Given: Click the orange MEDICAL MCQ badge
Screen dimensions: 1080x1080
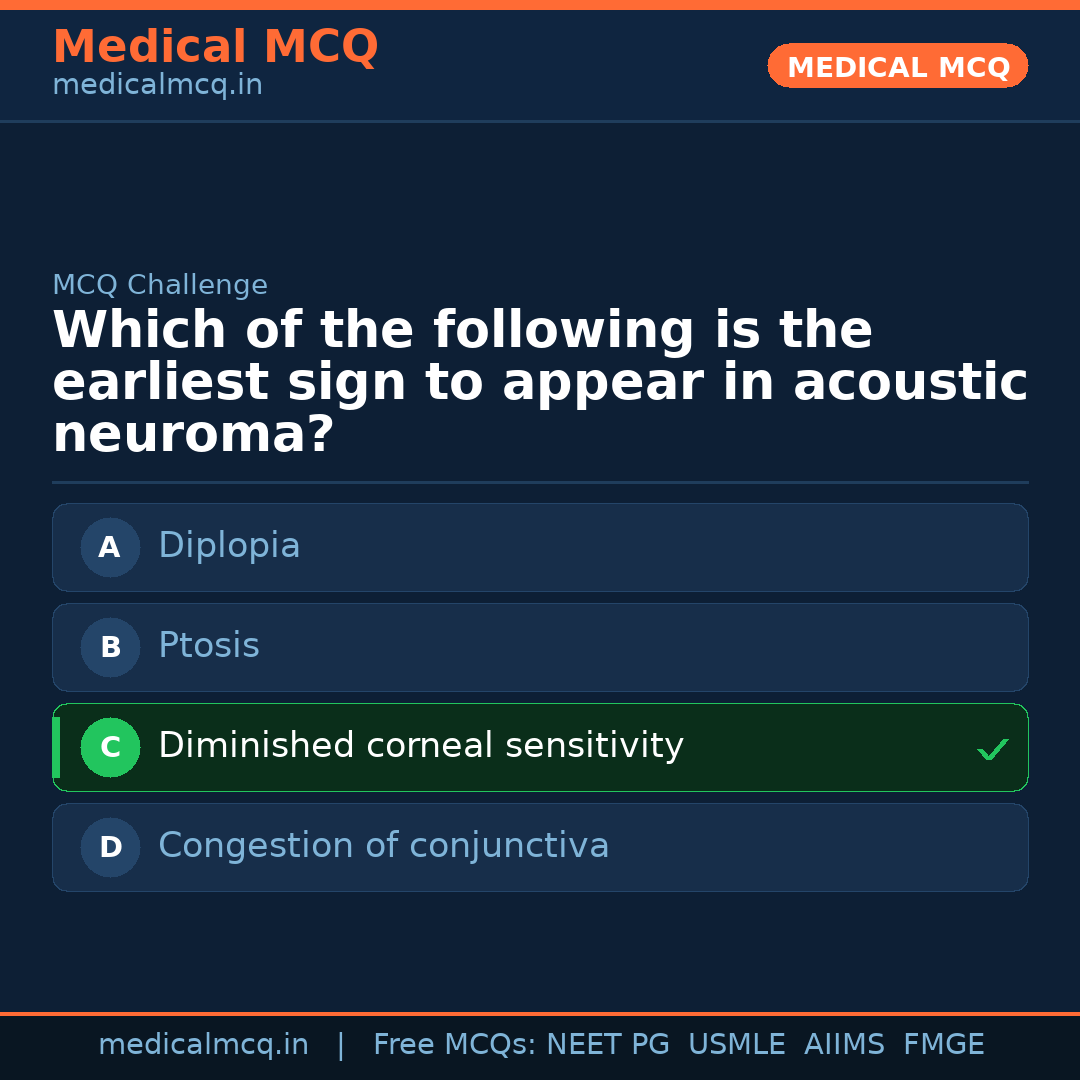Looking at the screenshot, I should tap(897, 66).
